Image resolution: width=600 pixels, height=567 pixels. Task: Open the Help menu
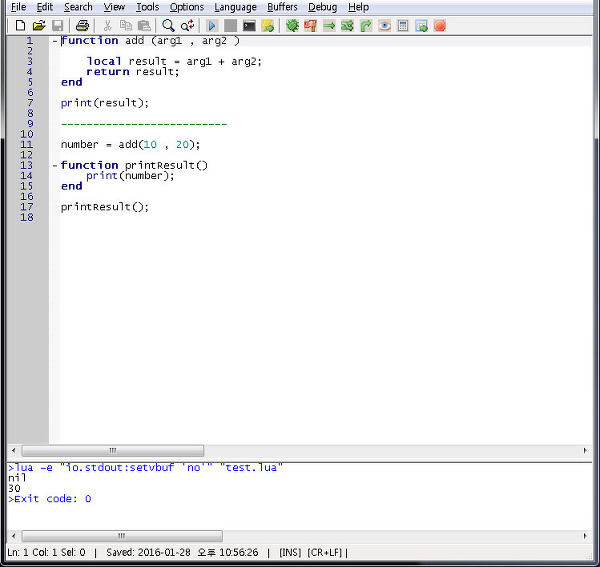pos(359,7)
